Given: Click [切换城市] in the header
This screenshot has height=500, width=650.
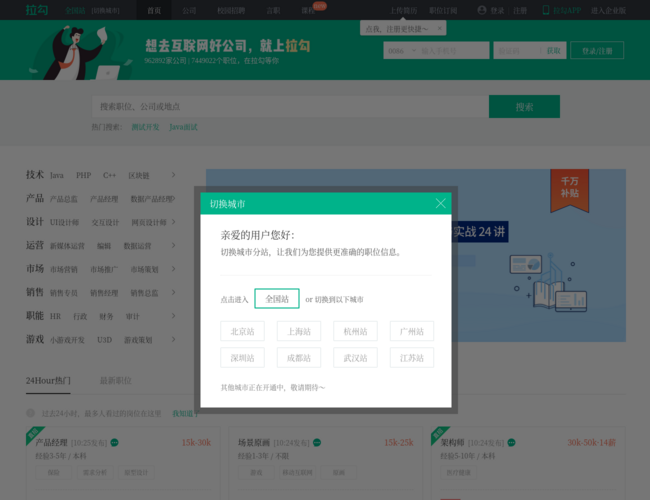Looking at the screenshot, I should 105,10.
